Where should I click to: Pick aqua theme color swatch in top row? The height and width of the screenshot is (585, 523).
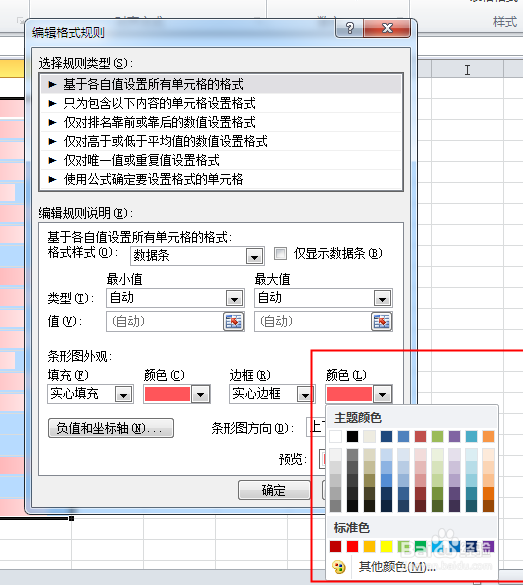point(472,436)
